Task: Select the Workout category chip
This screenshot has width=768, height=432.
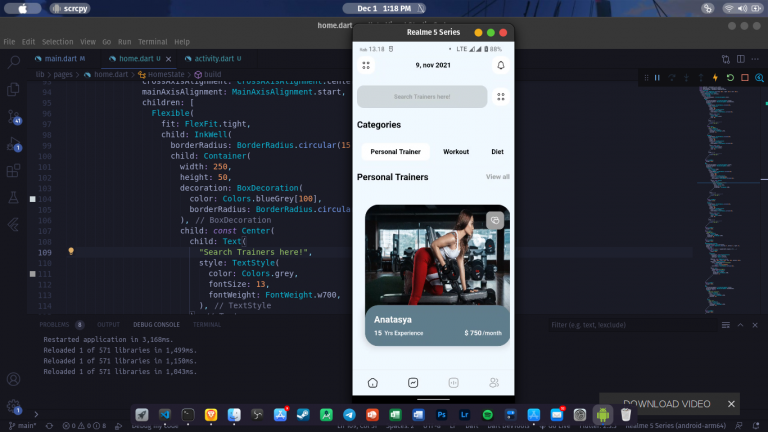Action: click(456, 152)
